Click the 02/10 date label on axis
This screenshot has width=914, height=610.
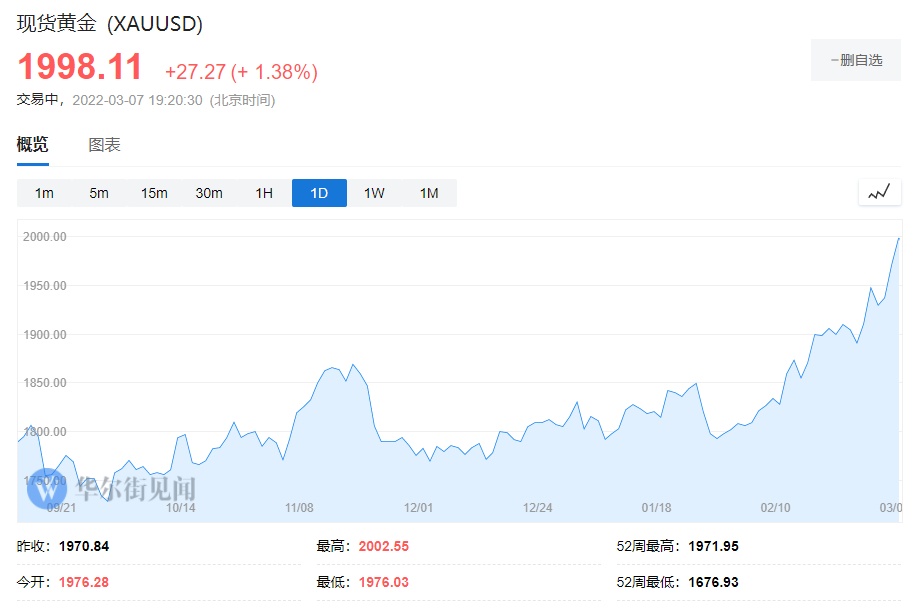click(x=775, y=508)
